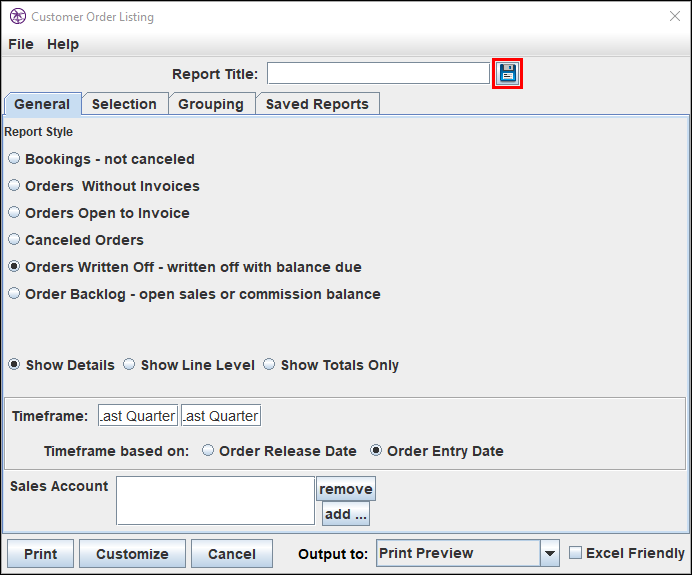692x575 pixels.
Task: Open the Output to dropdown arrow
Action: (x=549, y=553)
